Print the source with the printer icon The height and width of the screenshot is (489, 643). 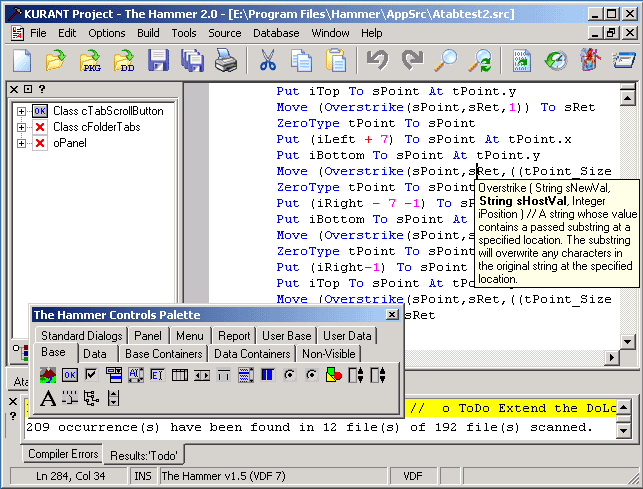pos(226,60)
